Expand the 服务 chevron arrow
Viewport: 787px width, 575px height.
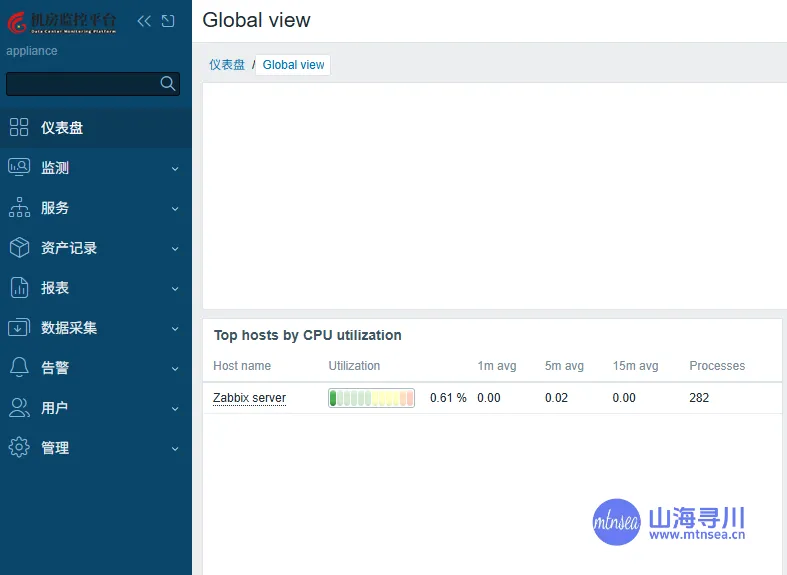click(x=175, y=209)
